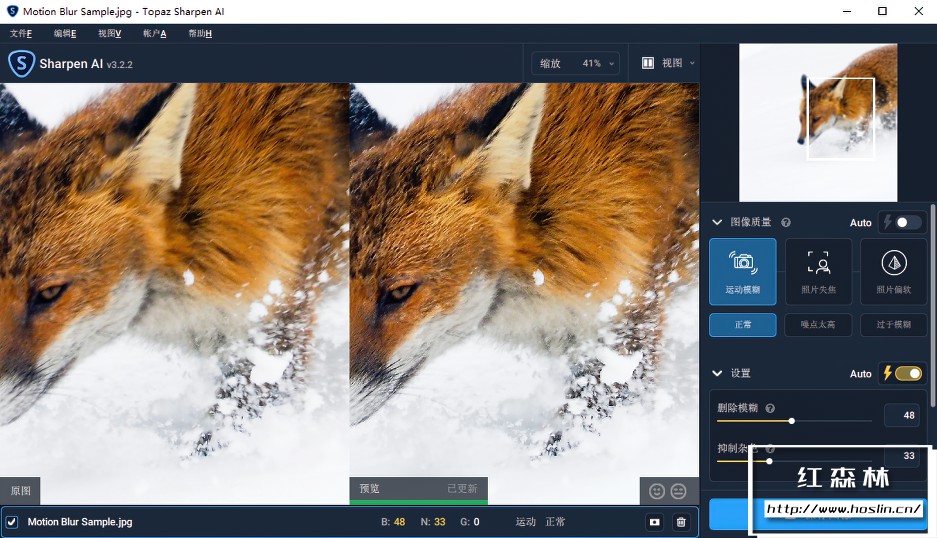Click the Motion Blur Sample.jpg file name
Screen dimensions: 937x538
pyautogui.click(x=80, y=522)
